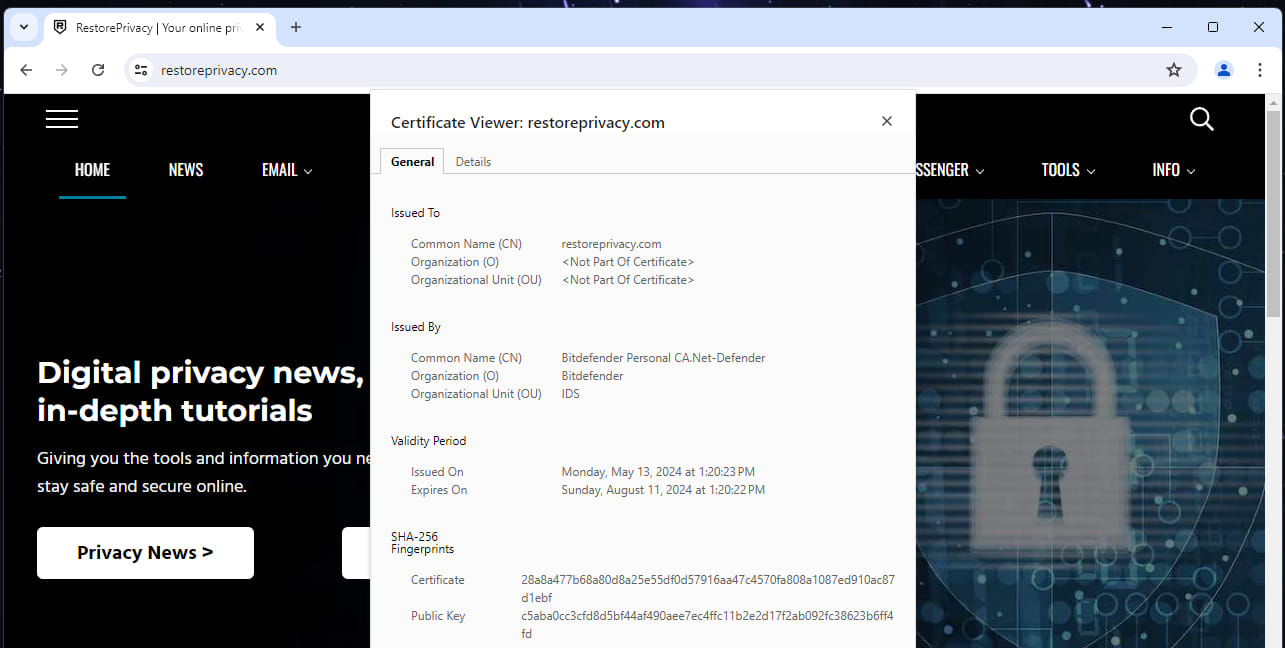Open the site search icon

coord(1201,119)
